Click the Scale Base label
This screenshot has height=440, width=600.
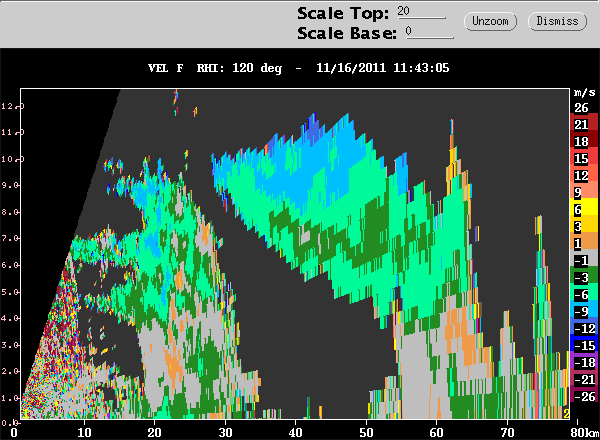pyautogui.click(x=347, y=33)
